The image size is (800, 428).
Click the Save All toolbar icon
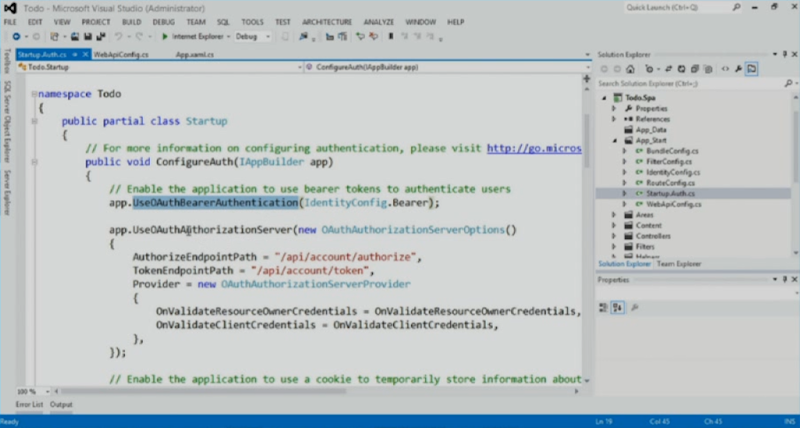point(101,37)
